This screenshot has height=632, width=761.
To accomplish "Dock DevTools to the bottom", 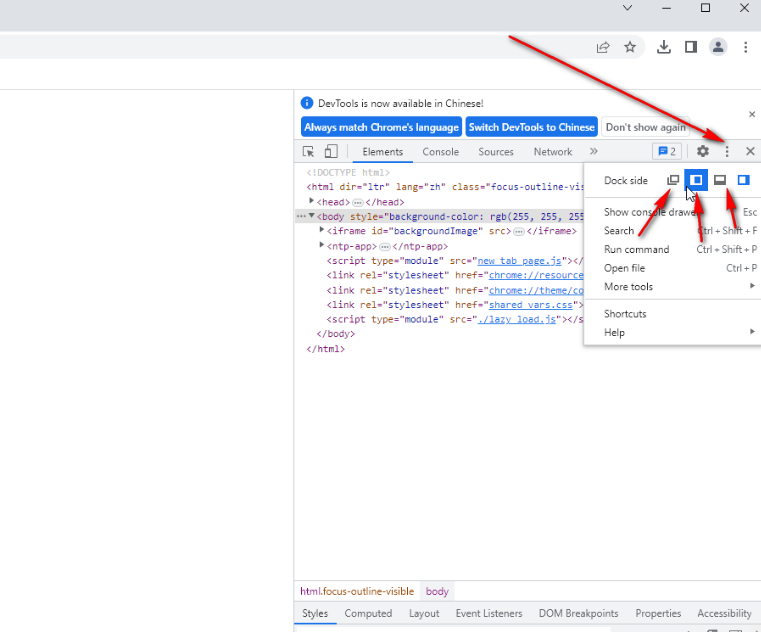I will point(720,180).
